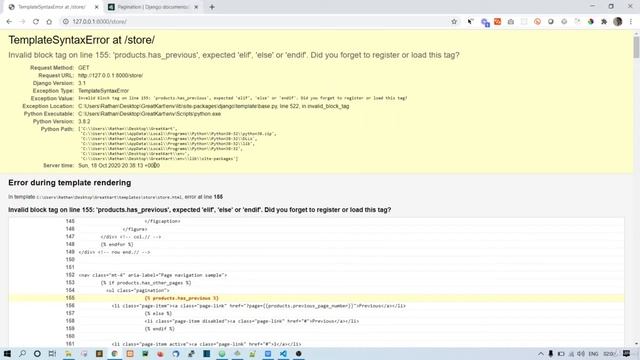Click the page vertical scrollbar thumb

636,47
